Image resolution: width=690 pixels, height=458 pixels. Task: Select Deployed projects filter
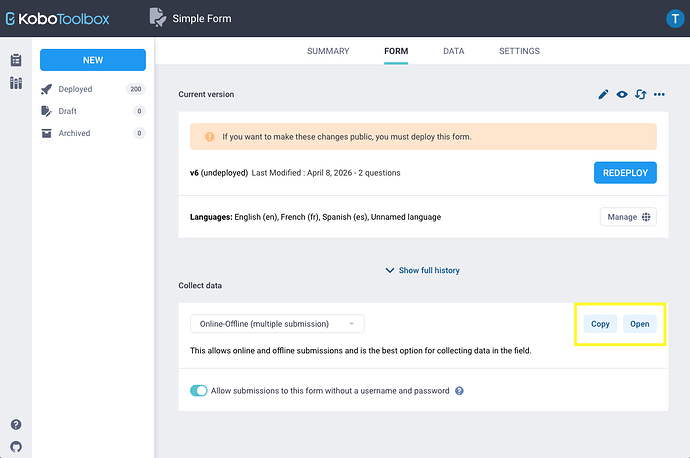click(x=93, y=89)
